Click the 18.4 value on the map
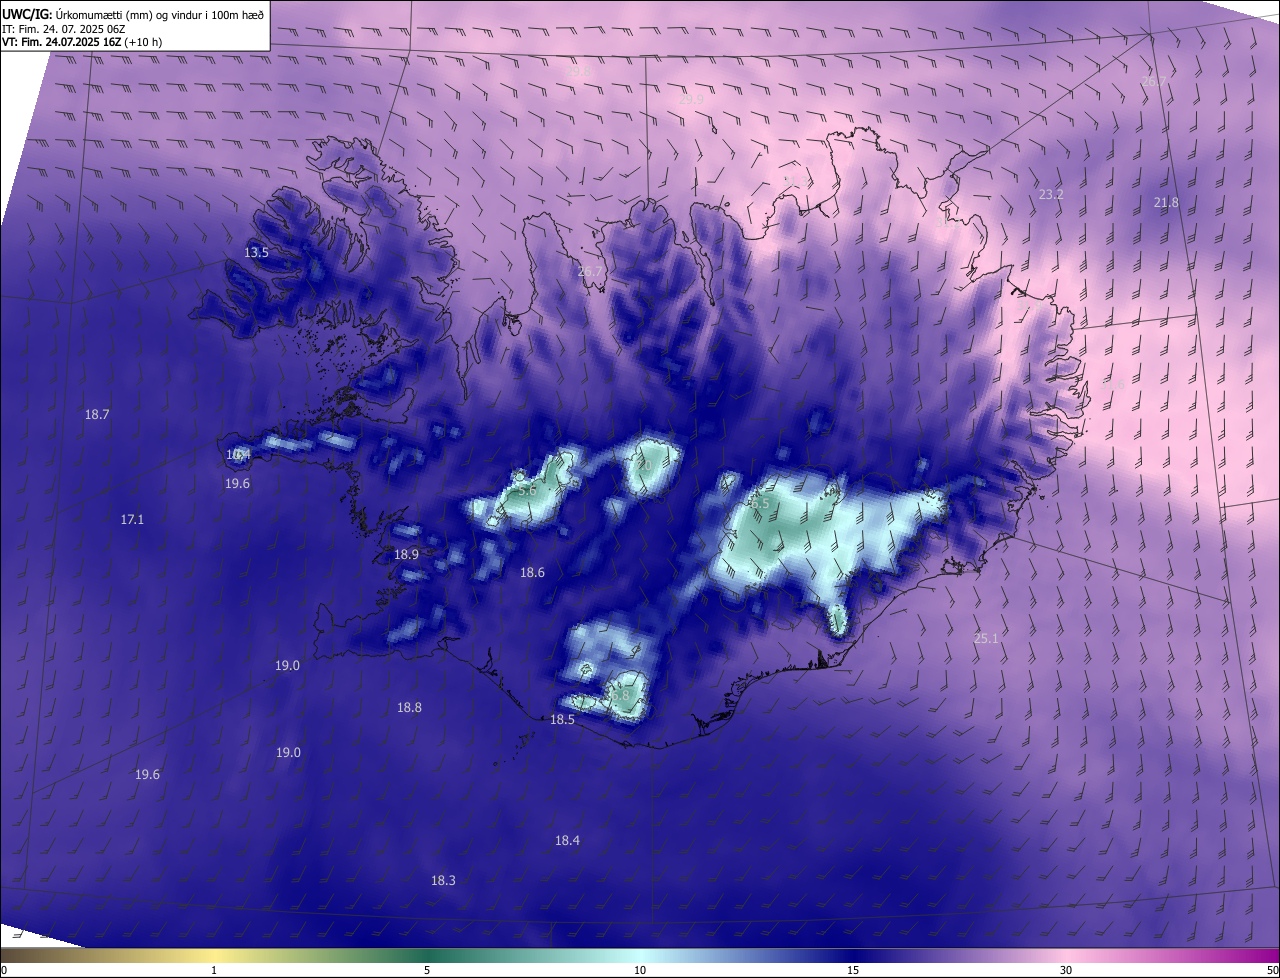Image resolution: width=1280 pixels, height=978 pixels. (x=567, y=840)
